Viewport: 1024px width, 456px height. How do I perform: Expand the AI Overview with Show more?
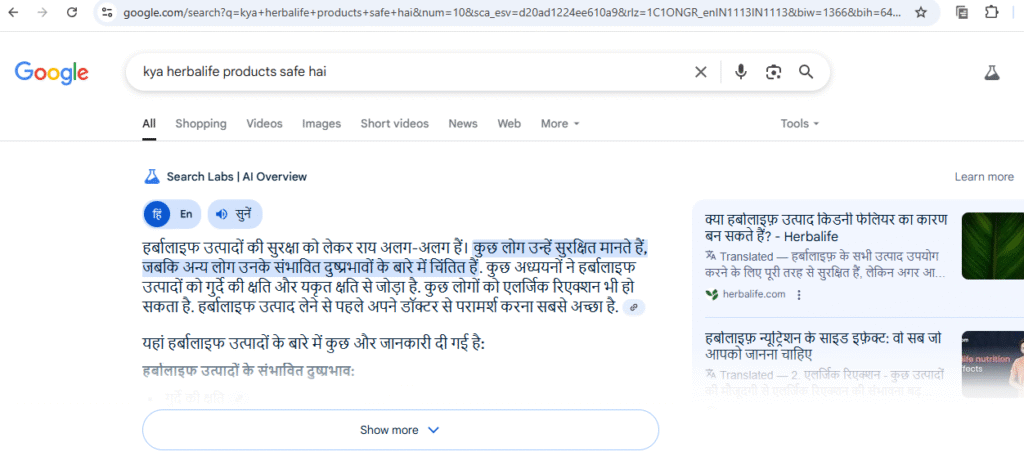pos(400,430)
